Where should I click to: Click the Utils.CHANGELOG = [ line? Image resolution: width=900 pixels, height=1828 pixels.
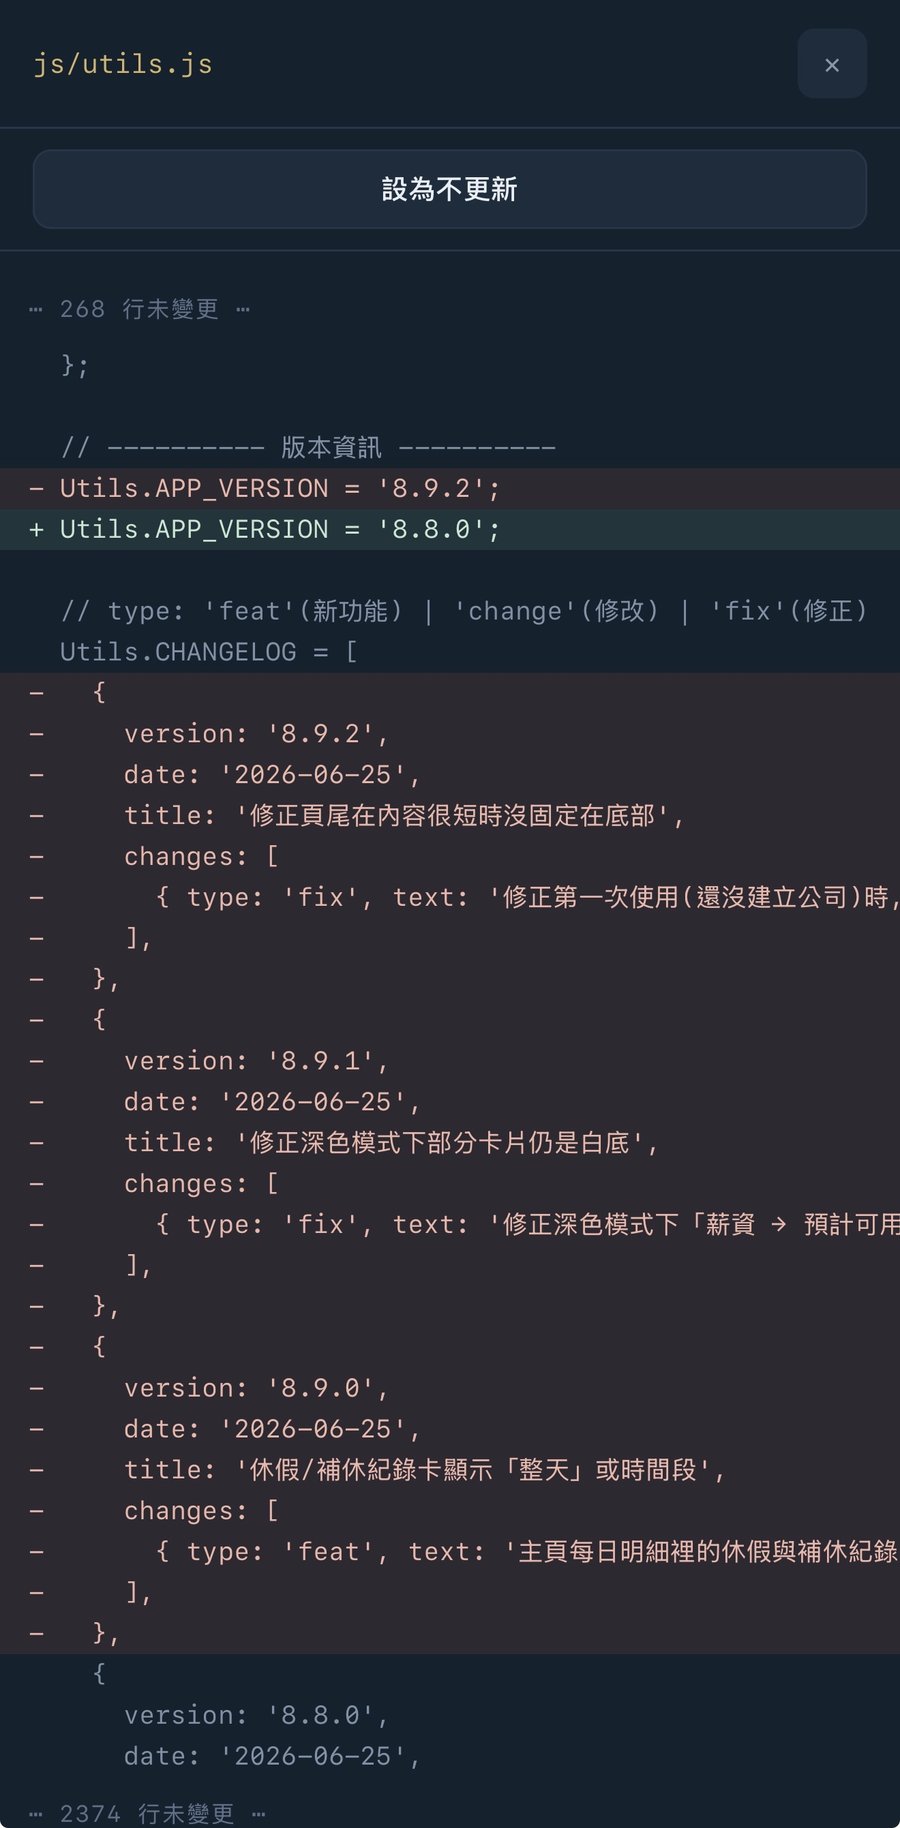[x=208, y=652]
